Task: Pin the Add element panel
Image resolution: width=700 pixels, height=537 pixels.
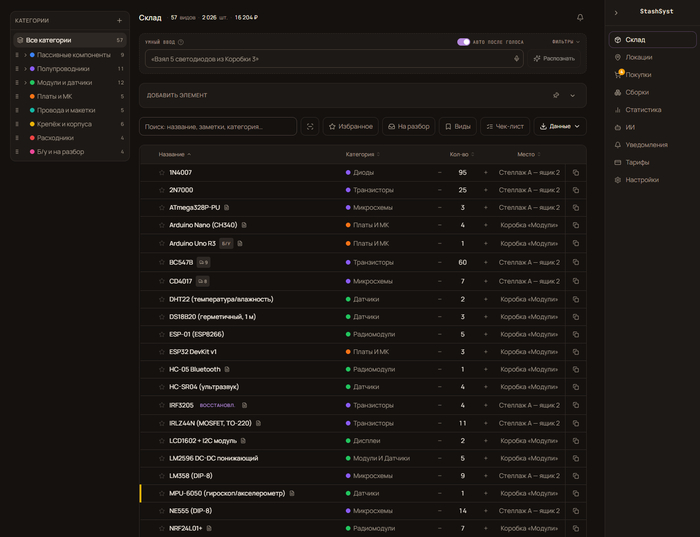Action: (556, 95)
